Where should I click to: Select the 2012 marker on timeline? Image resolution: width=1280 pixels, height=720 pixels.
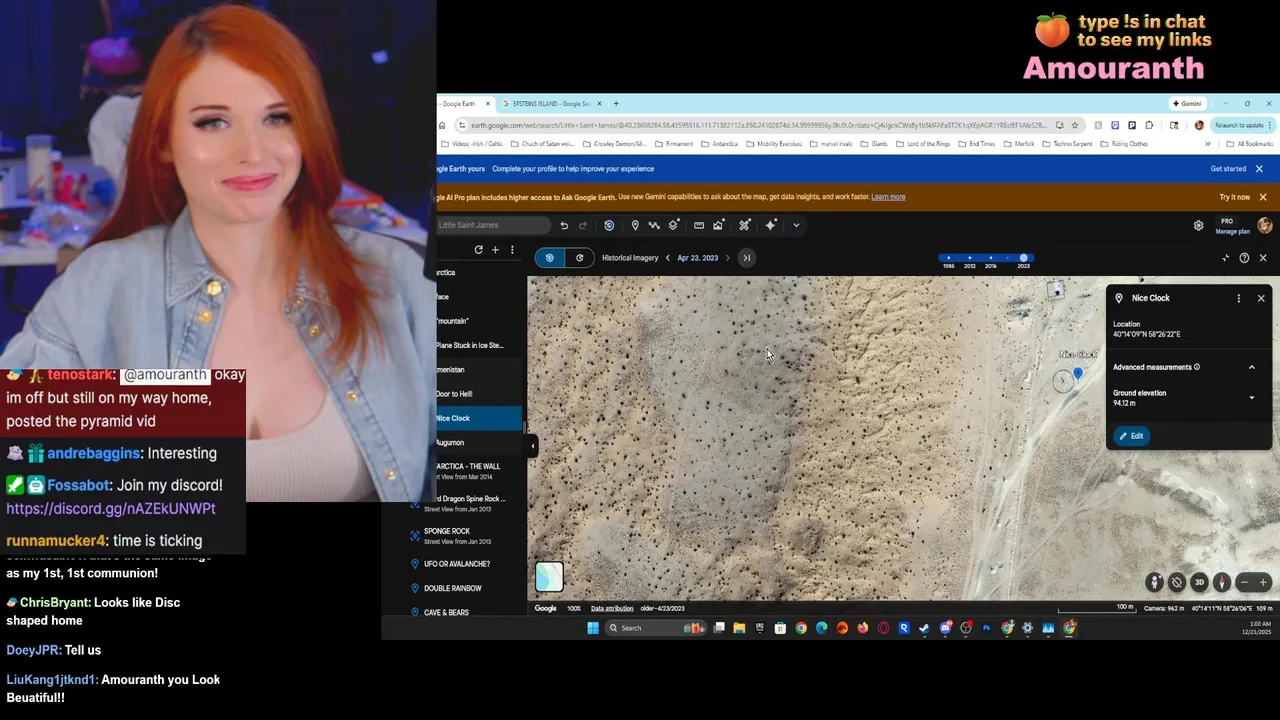click(969, 259)
